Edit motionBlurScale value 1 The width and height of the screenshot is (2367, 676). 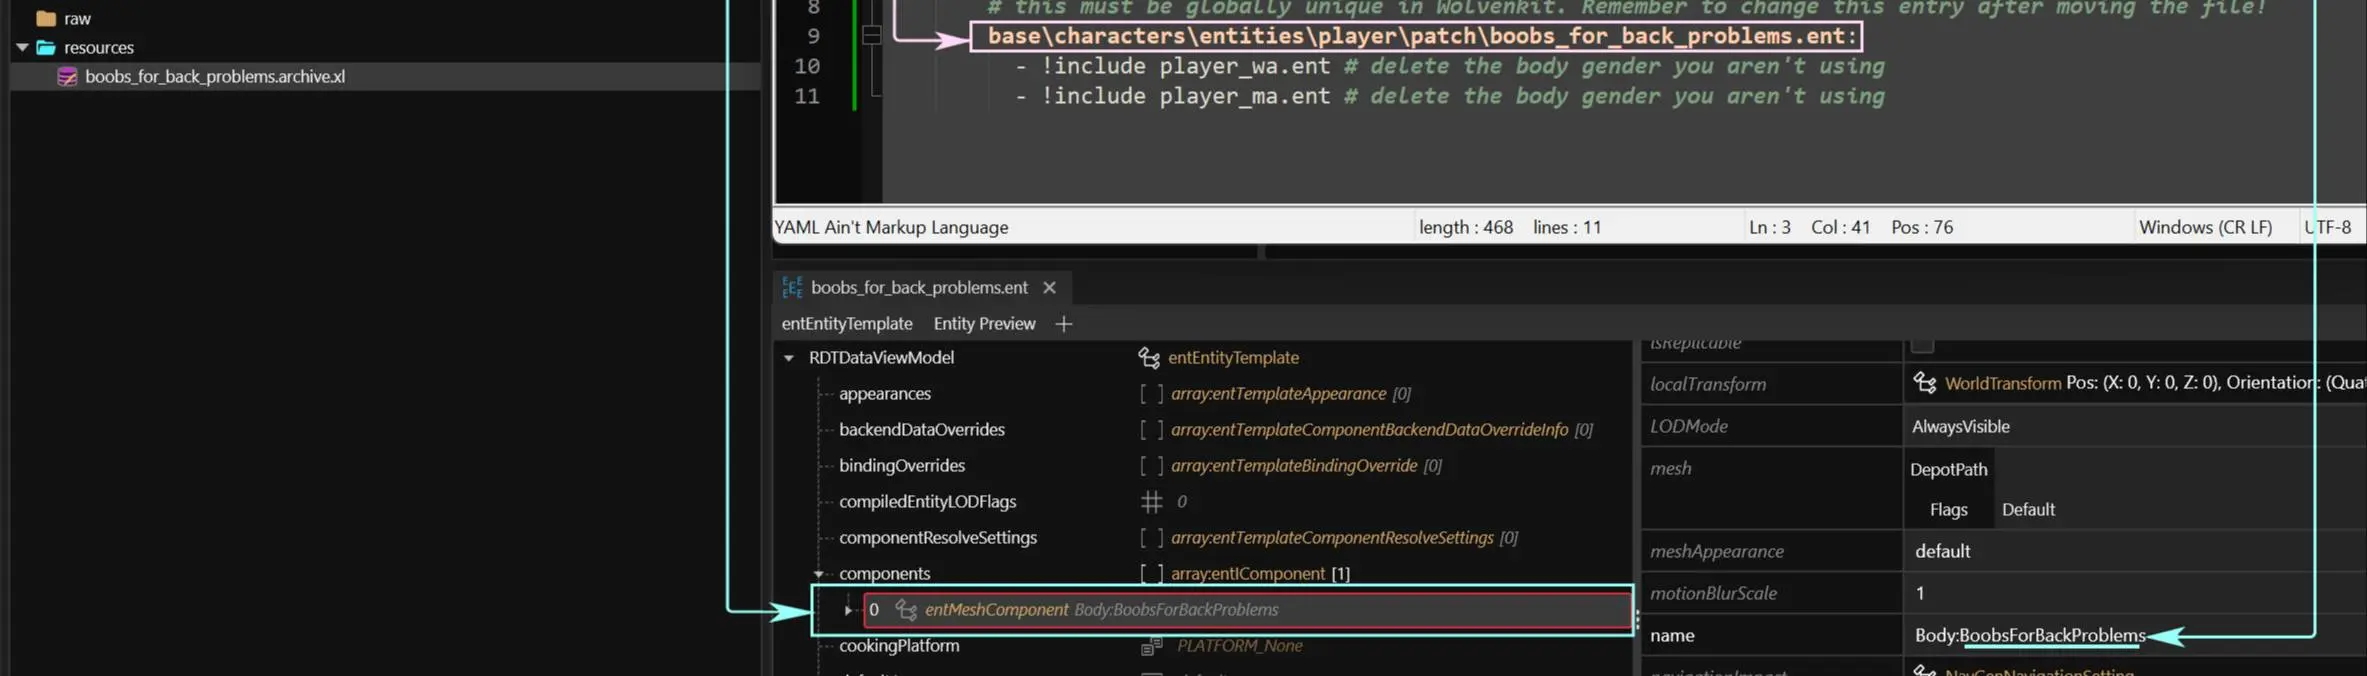tap(2134, 593)
